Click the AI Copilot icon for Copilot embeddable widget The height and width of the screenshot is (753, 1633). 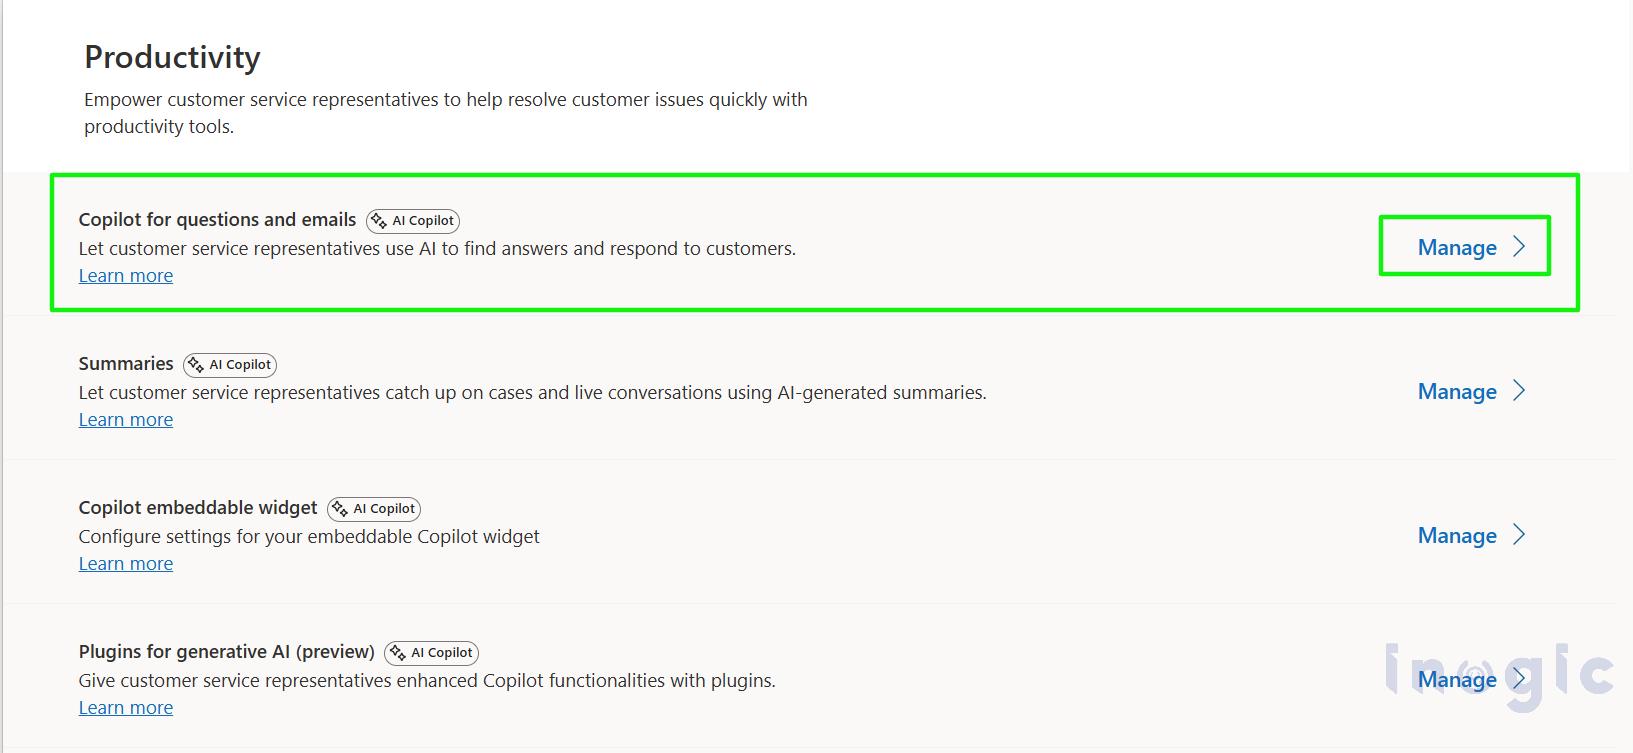[x=373, y=508]
